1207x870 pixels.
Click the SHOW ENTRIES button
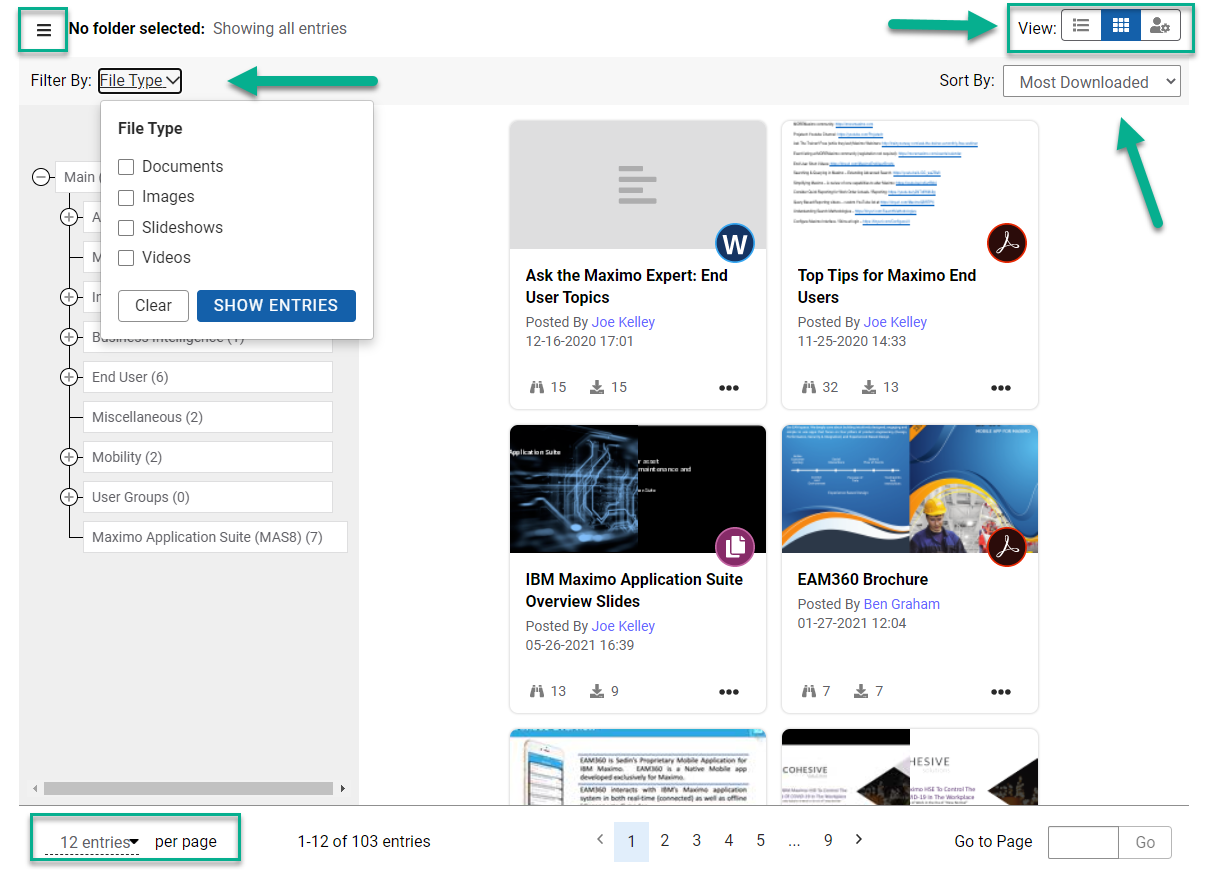point(276,306)
